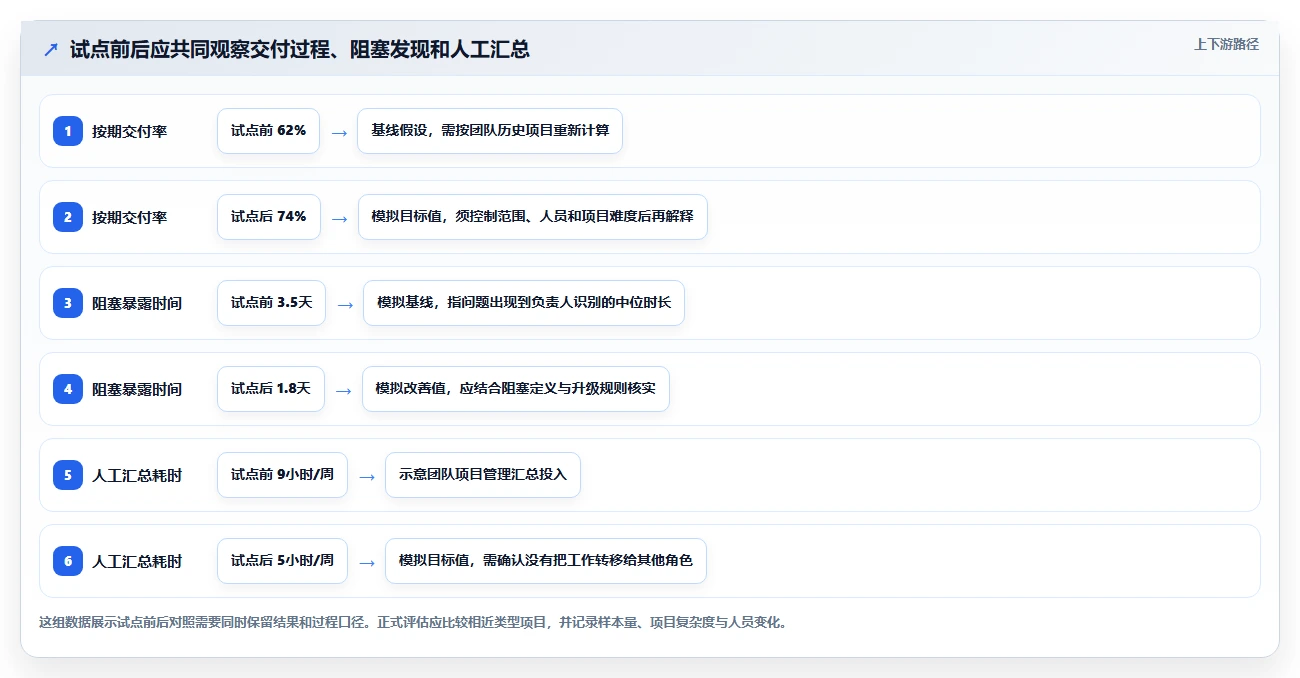Select 阻塞暴露时间 label in row 4
The height and width of the screenshot is (678, 1300).
[137, 389]
